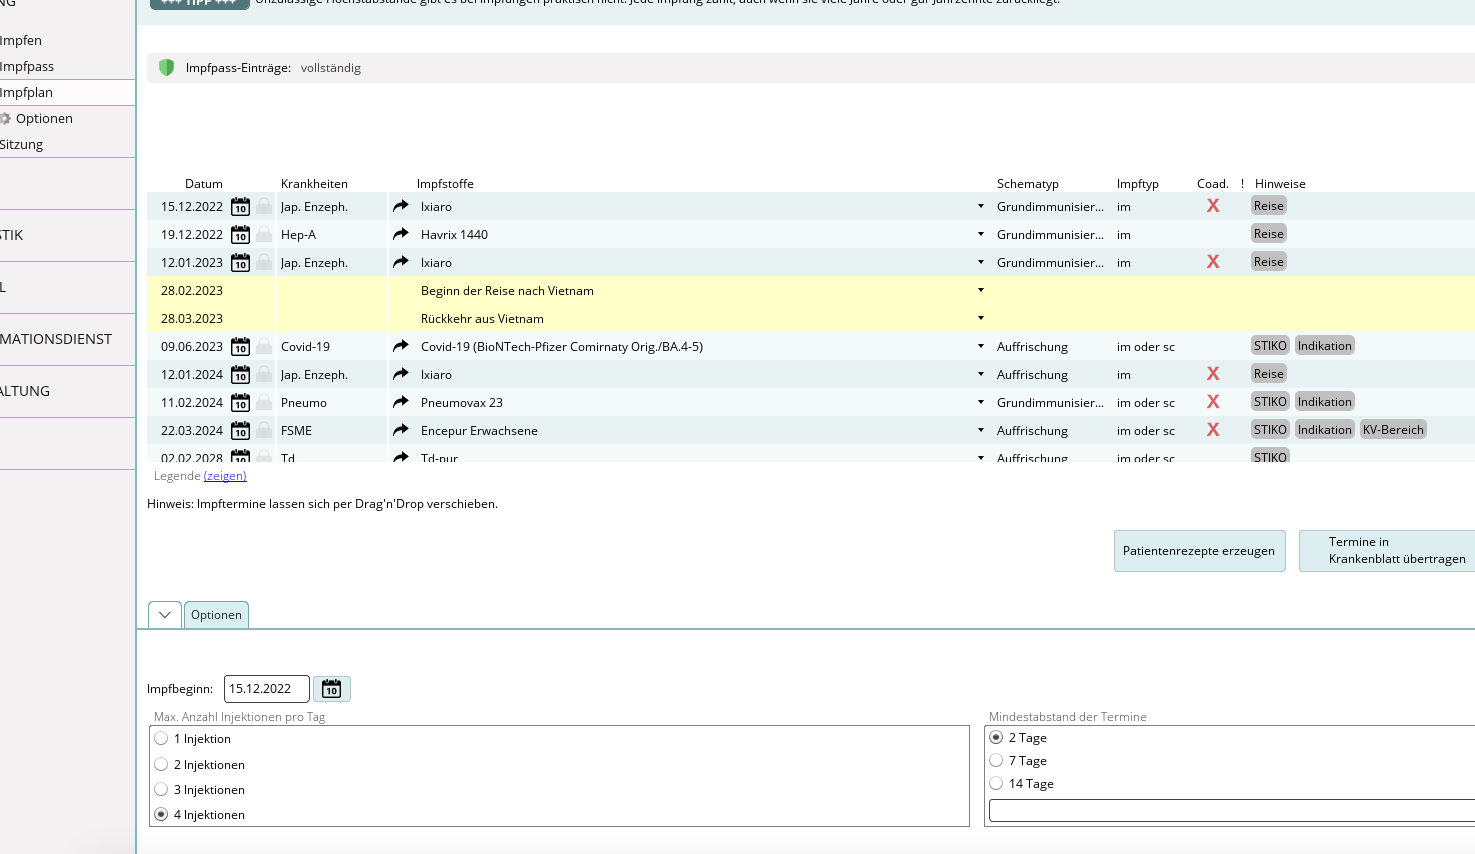
Task: Click Reise tag in Hep-A row
Action: [x=1269, y=234]
